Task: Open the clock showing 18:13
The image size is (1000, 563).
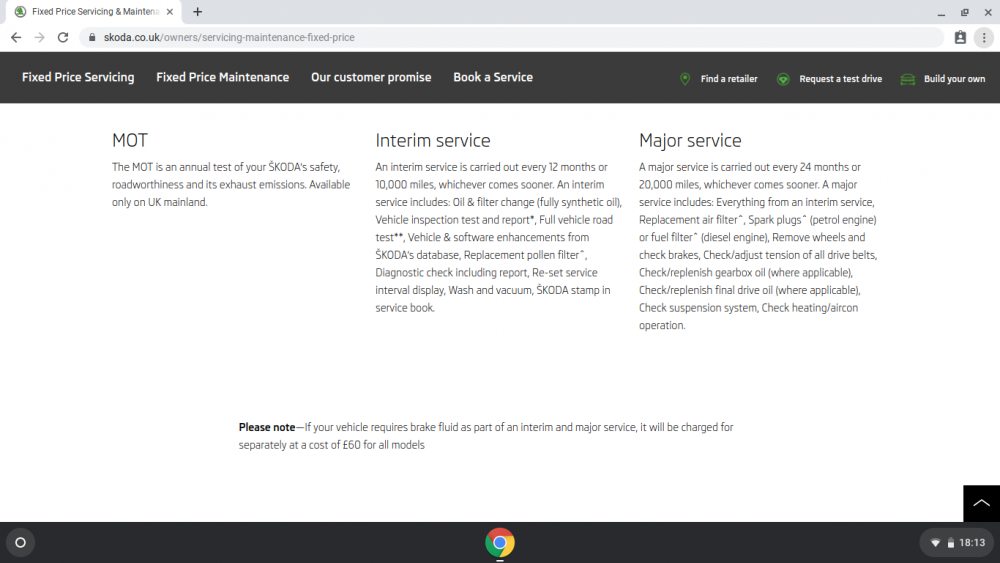Action: (x=972, y=543)
